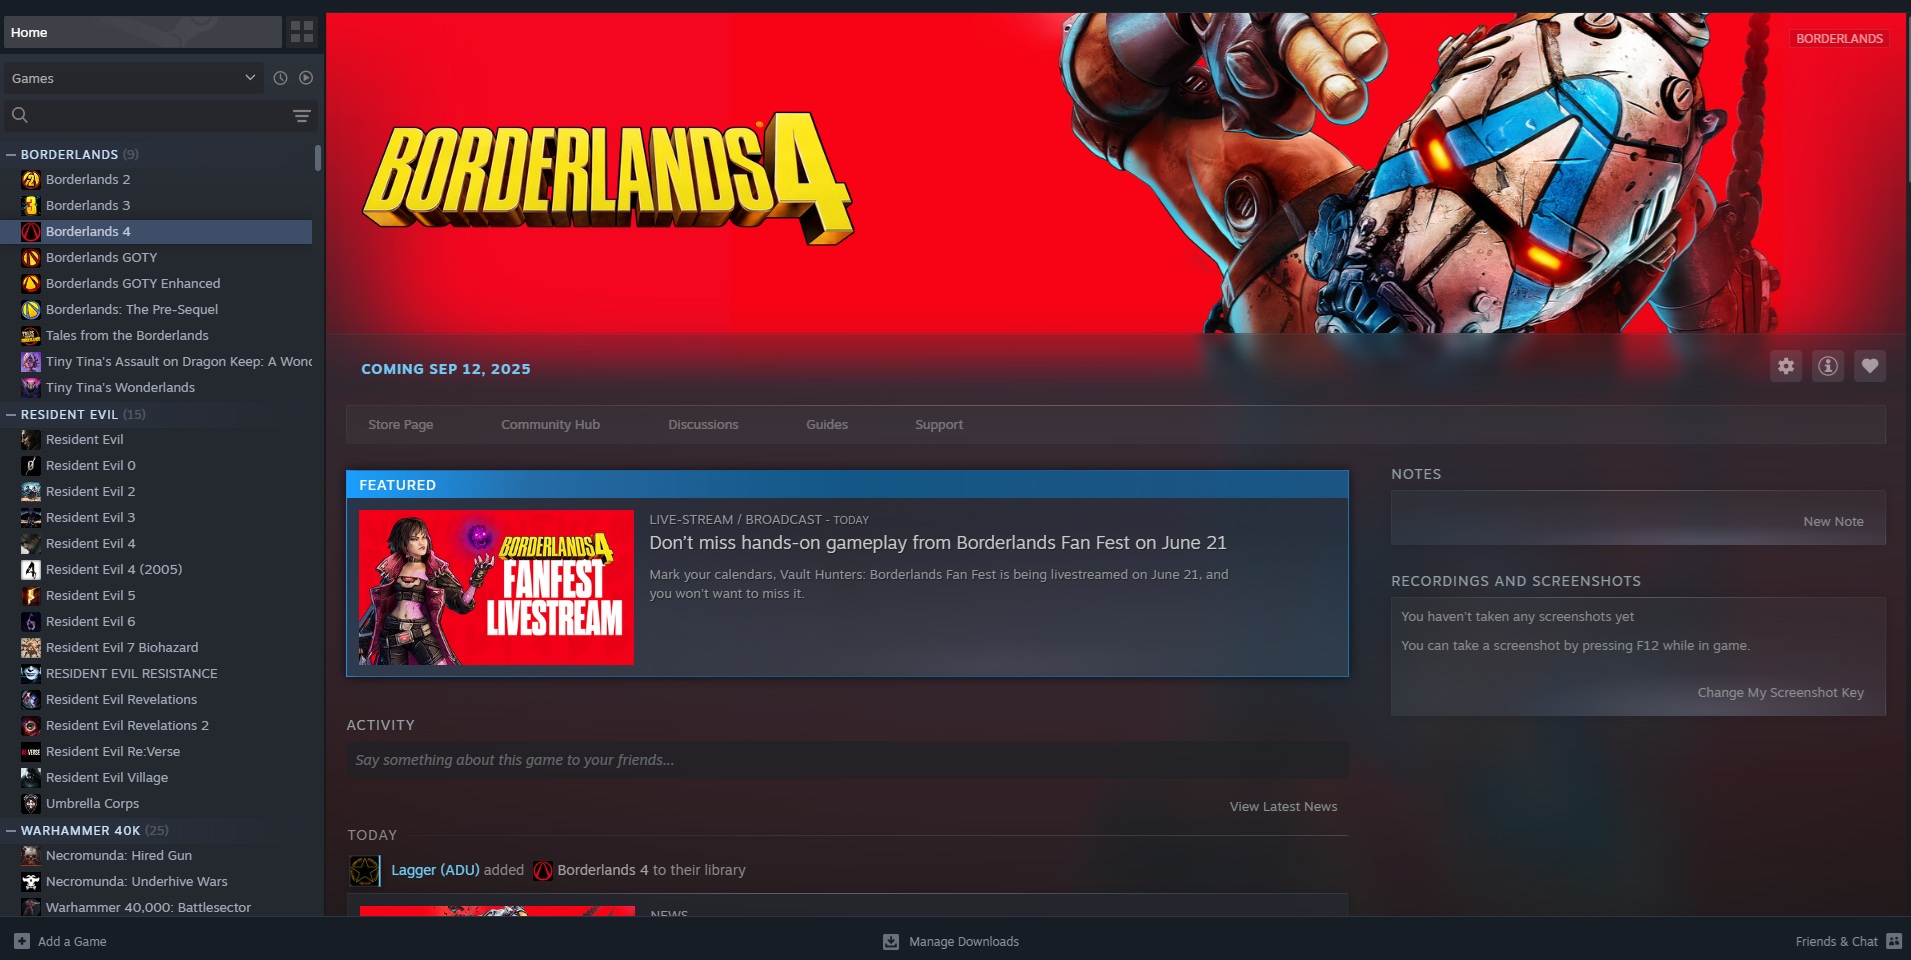Click the sidebar scrollbar handle

click(x=318, y=158)
